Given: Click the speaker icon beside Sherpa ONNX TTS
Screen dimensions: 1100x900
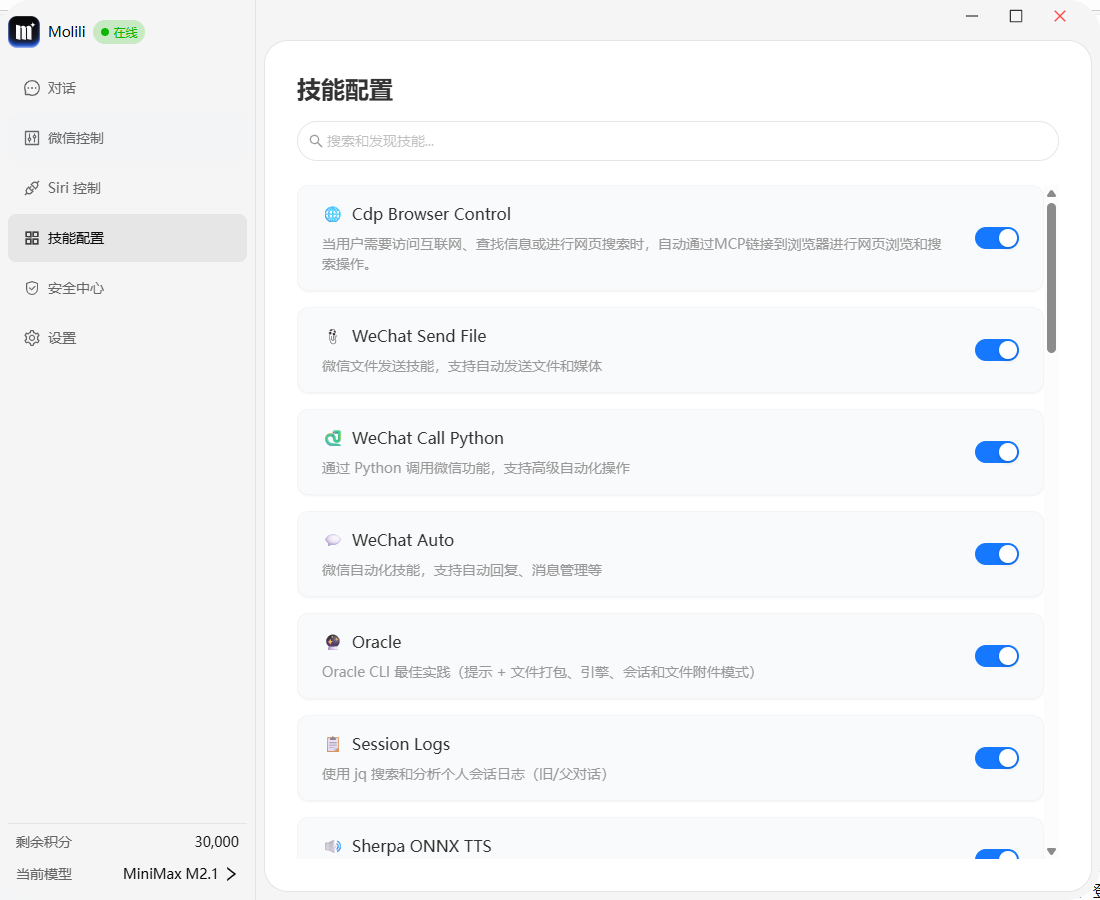Looking at the screenshot, I should point(332,846).
